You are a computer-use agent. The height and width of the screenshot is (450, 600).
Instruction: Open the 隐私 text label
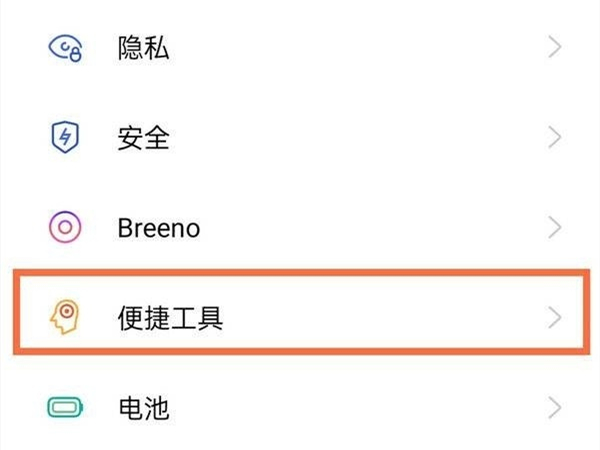142,48
